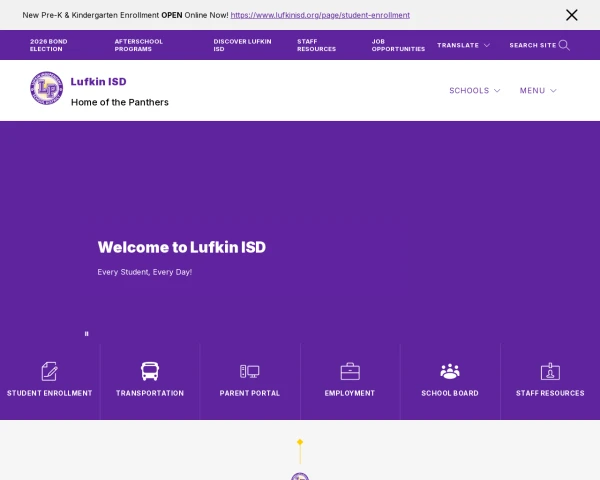Click the Lufkin ISD title link
The height and width of the screenshot is (480, 600).
tap(98, 82)
